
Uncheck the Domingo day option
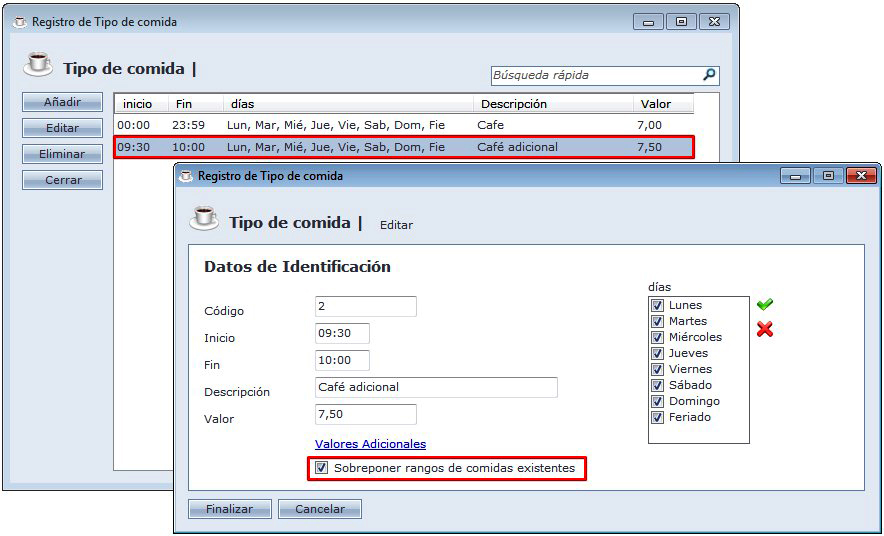click(x=658, y=401)
